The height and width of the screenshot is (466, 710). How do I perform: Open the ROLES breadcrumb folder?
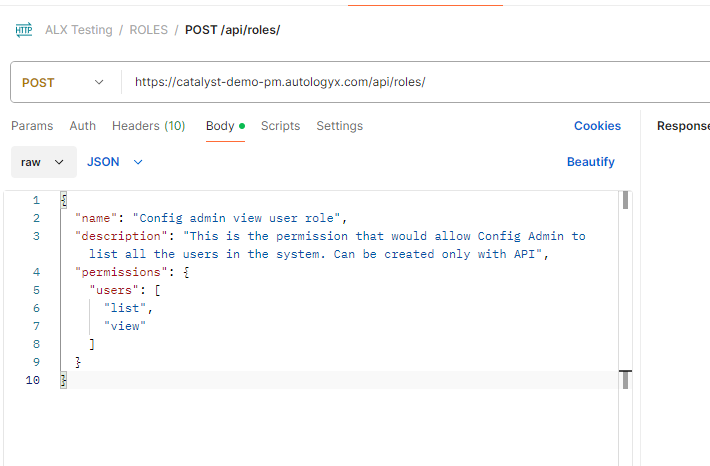coord(149,30)
